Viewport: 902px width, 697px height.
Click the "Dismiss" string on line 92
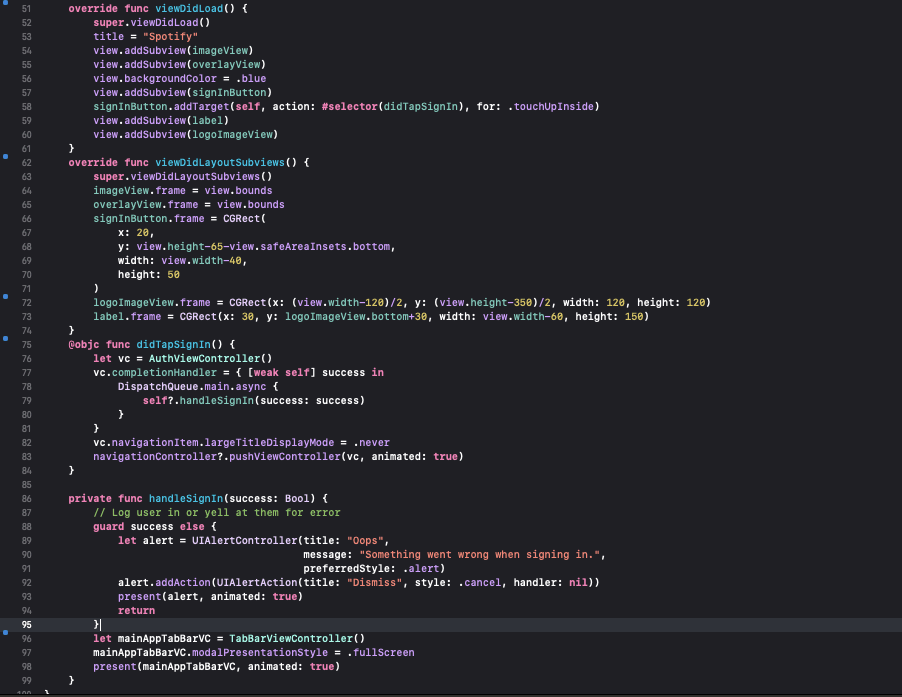point(374,583)
